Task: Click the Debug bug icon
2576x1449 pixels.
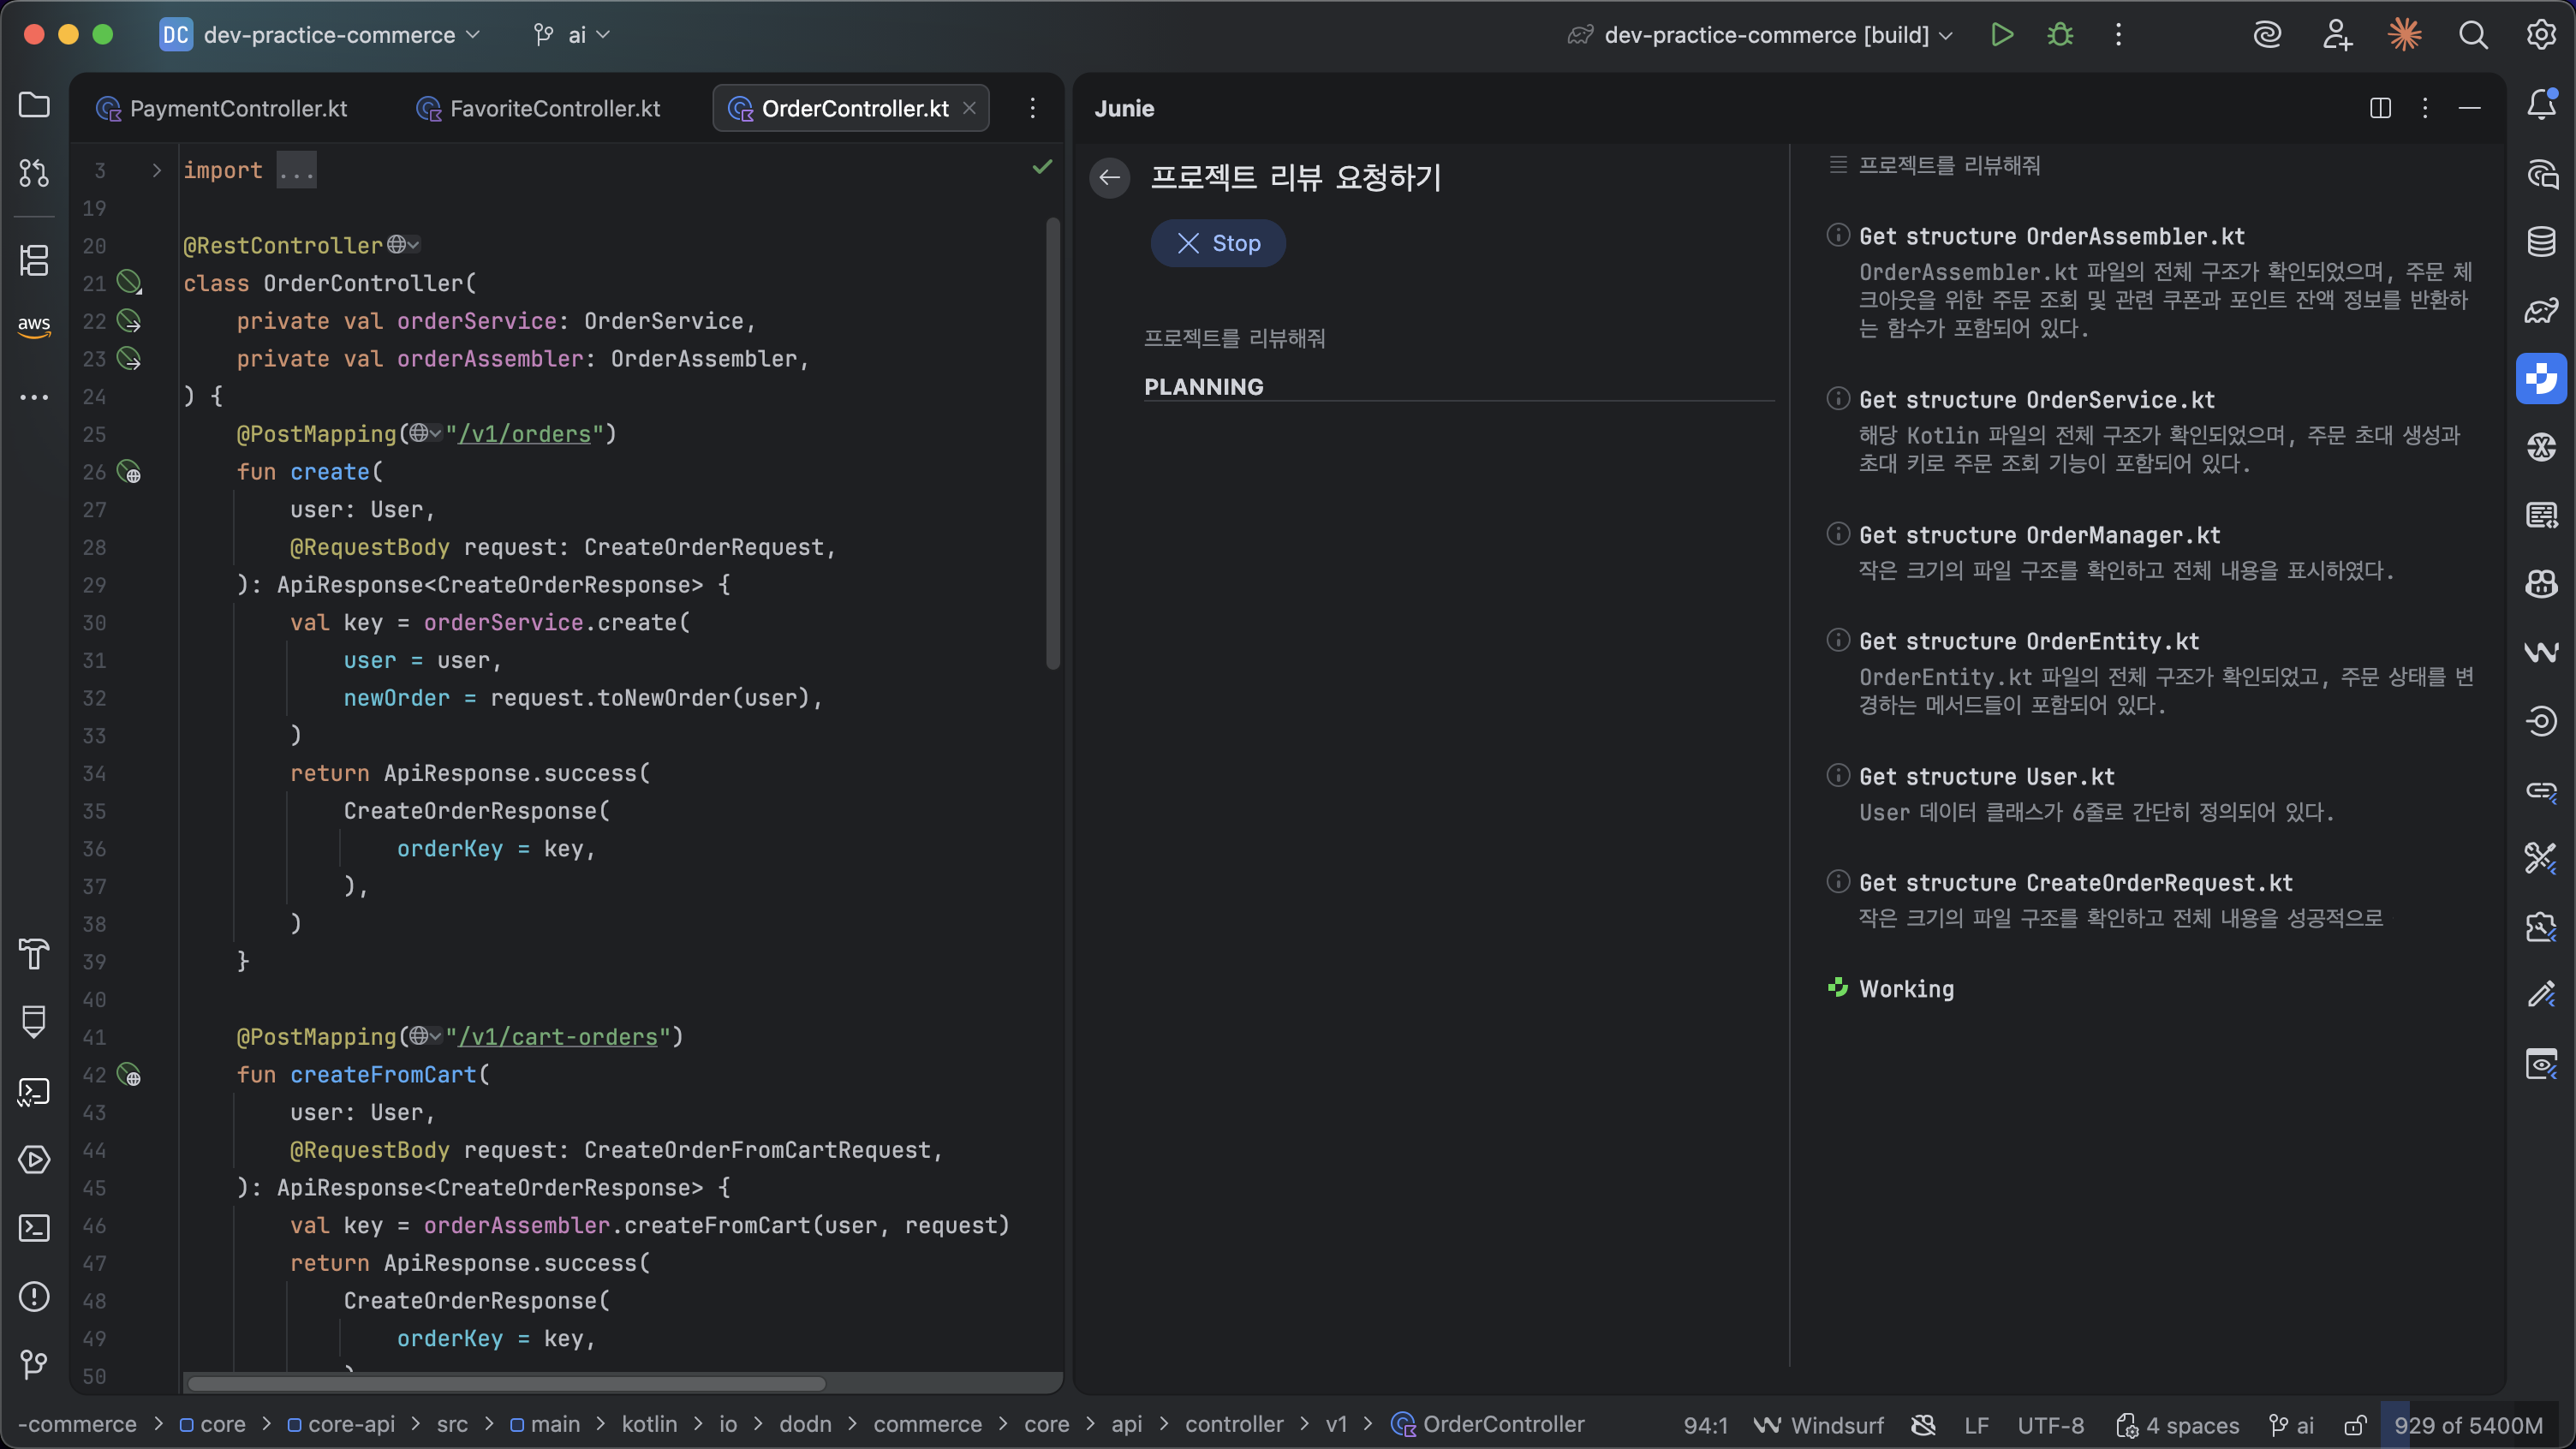Action: [2060, 35]
